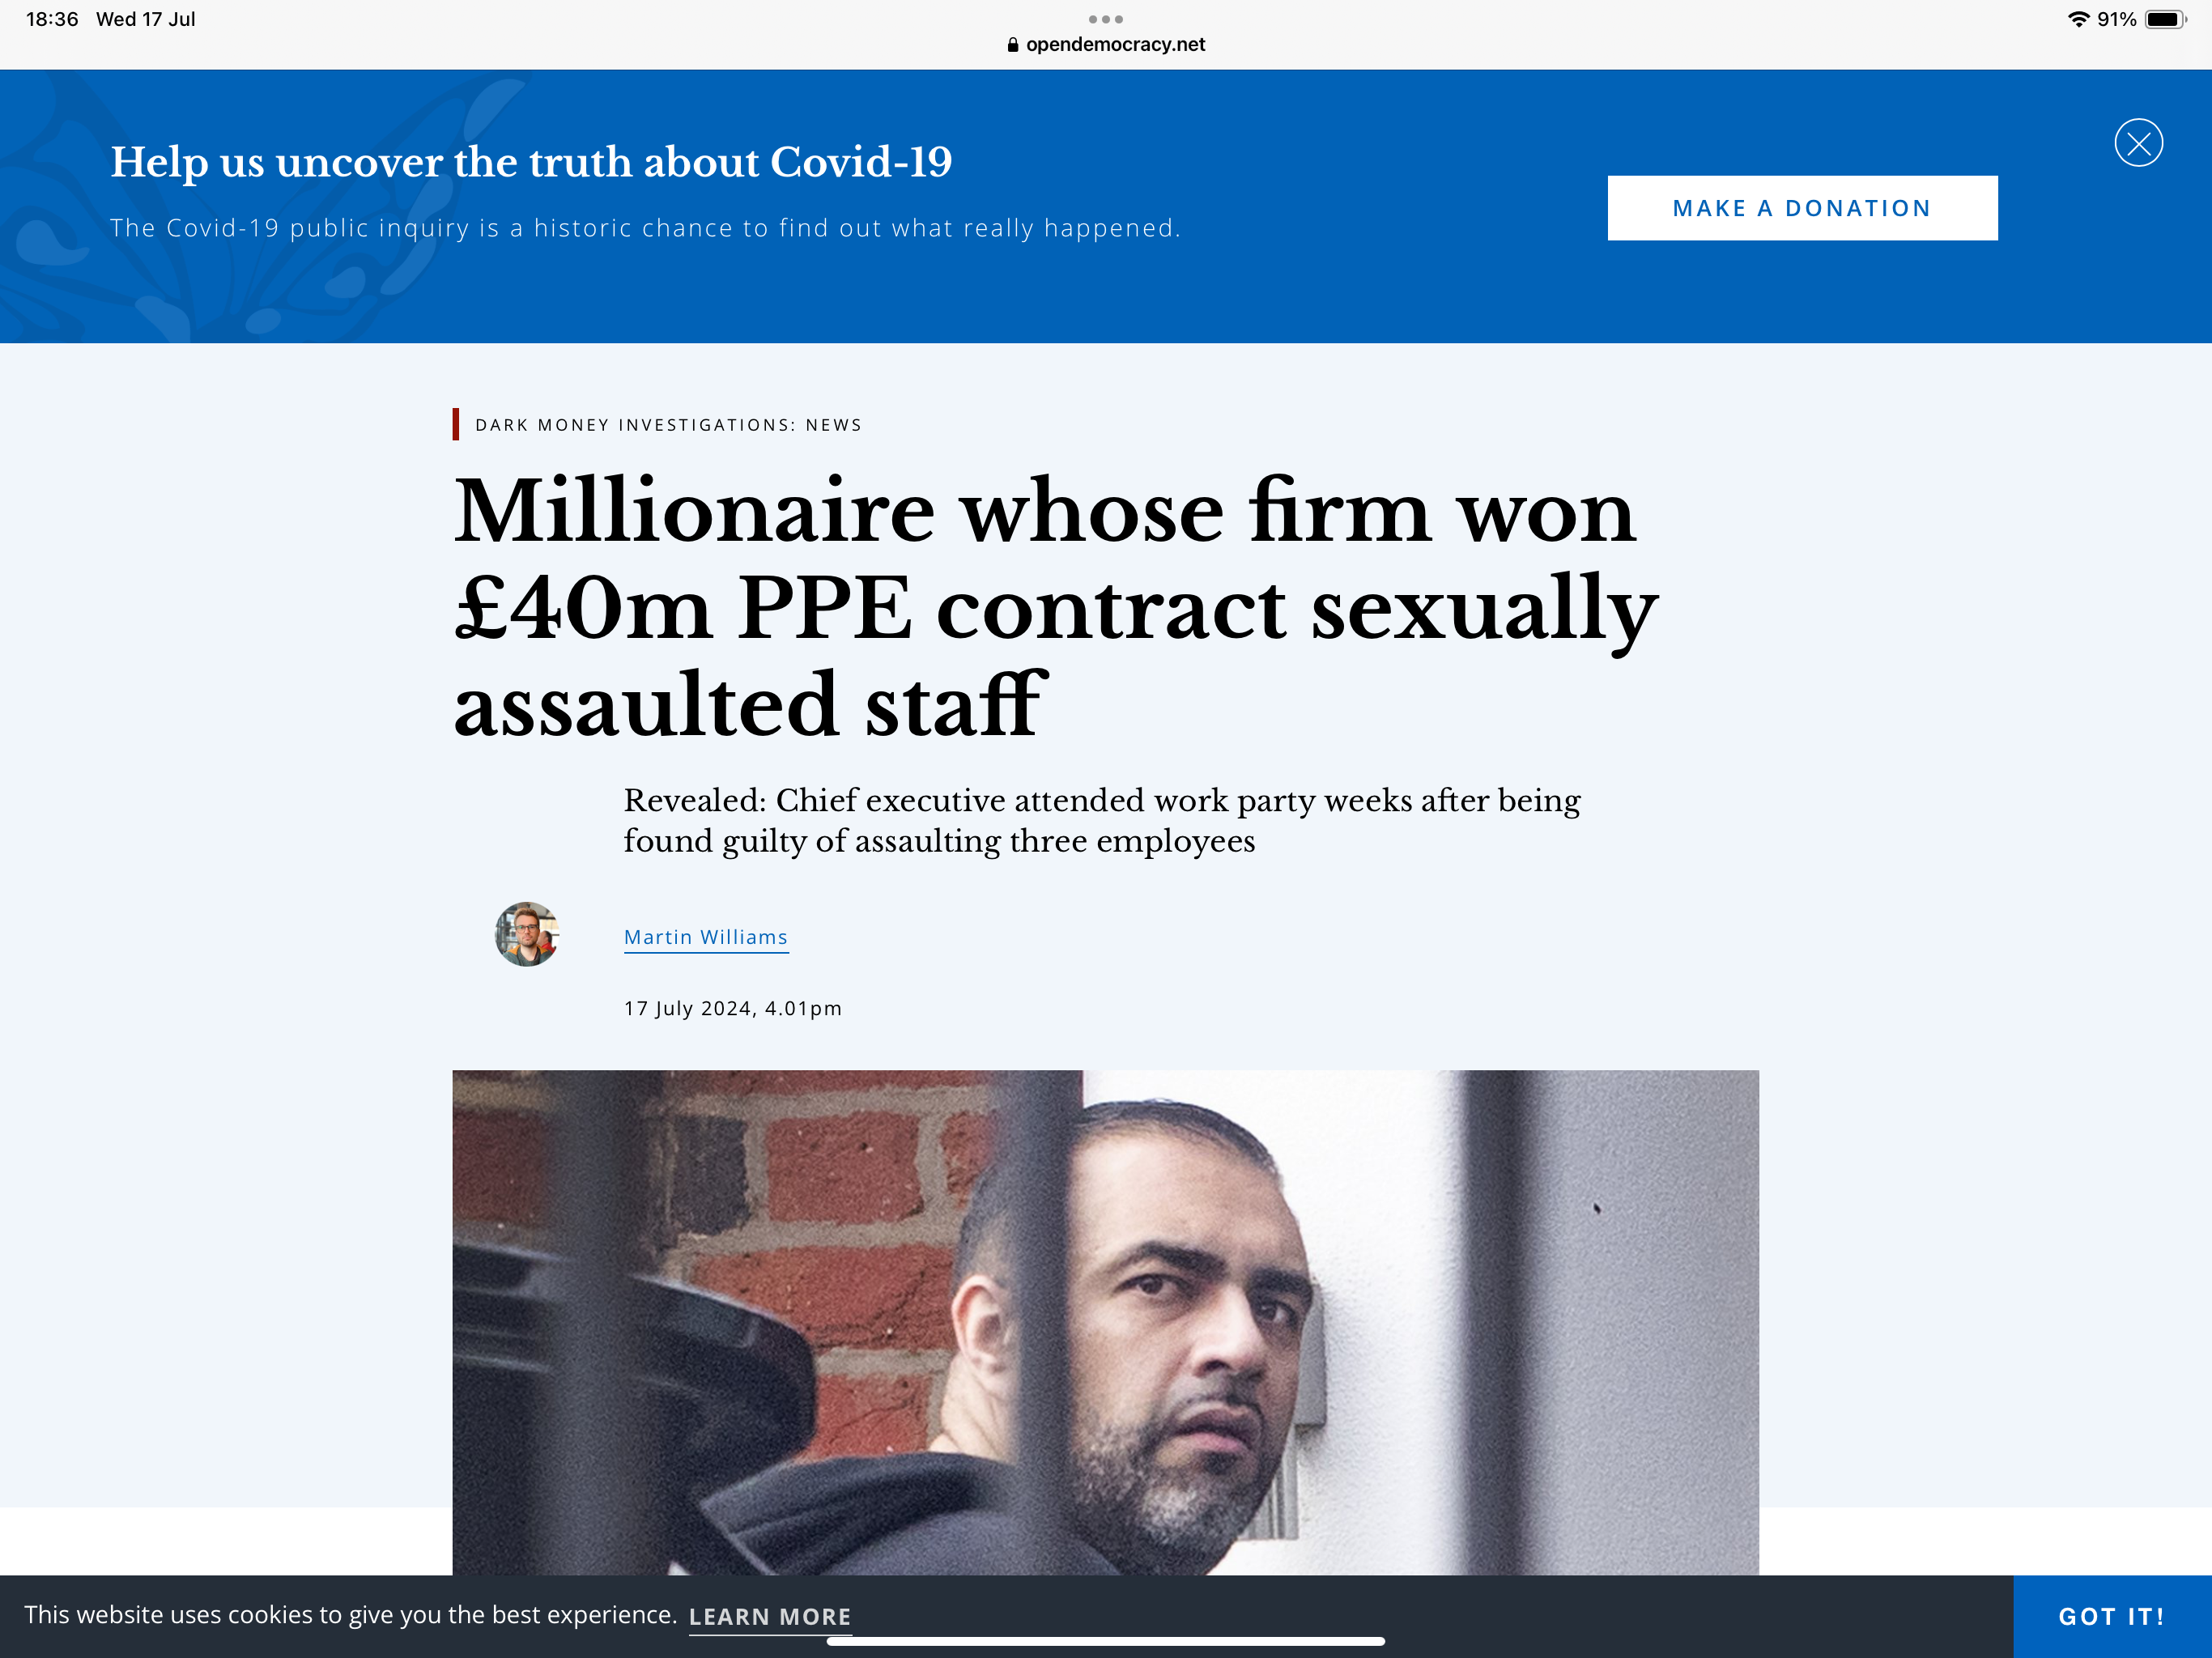The width and height of the screenshot is (2212, 1658).
Task: Tap the padlock icon beside the URL
Action: [x=1013, y=45]
